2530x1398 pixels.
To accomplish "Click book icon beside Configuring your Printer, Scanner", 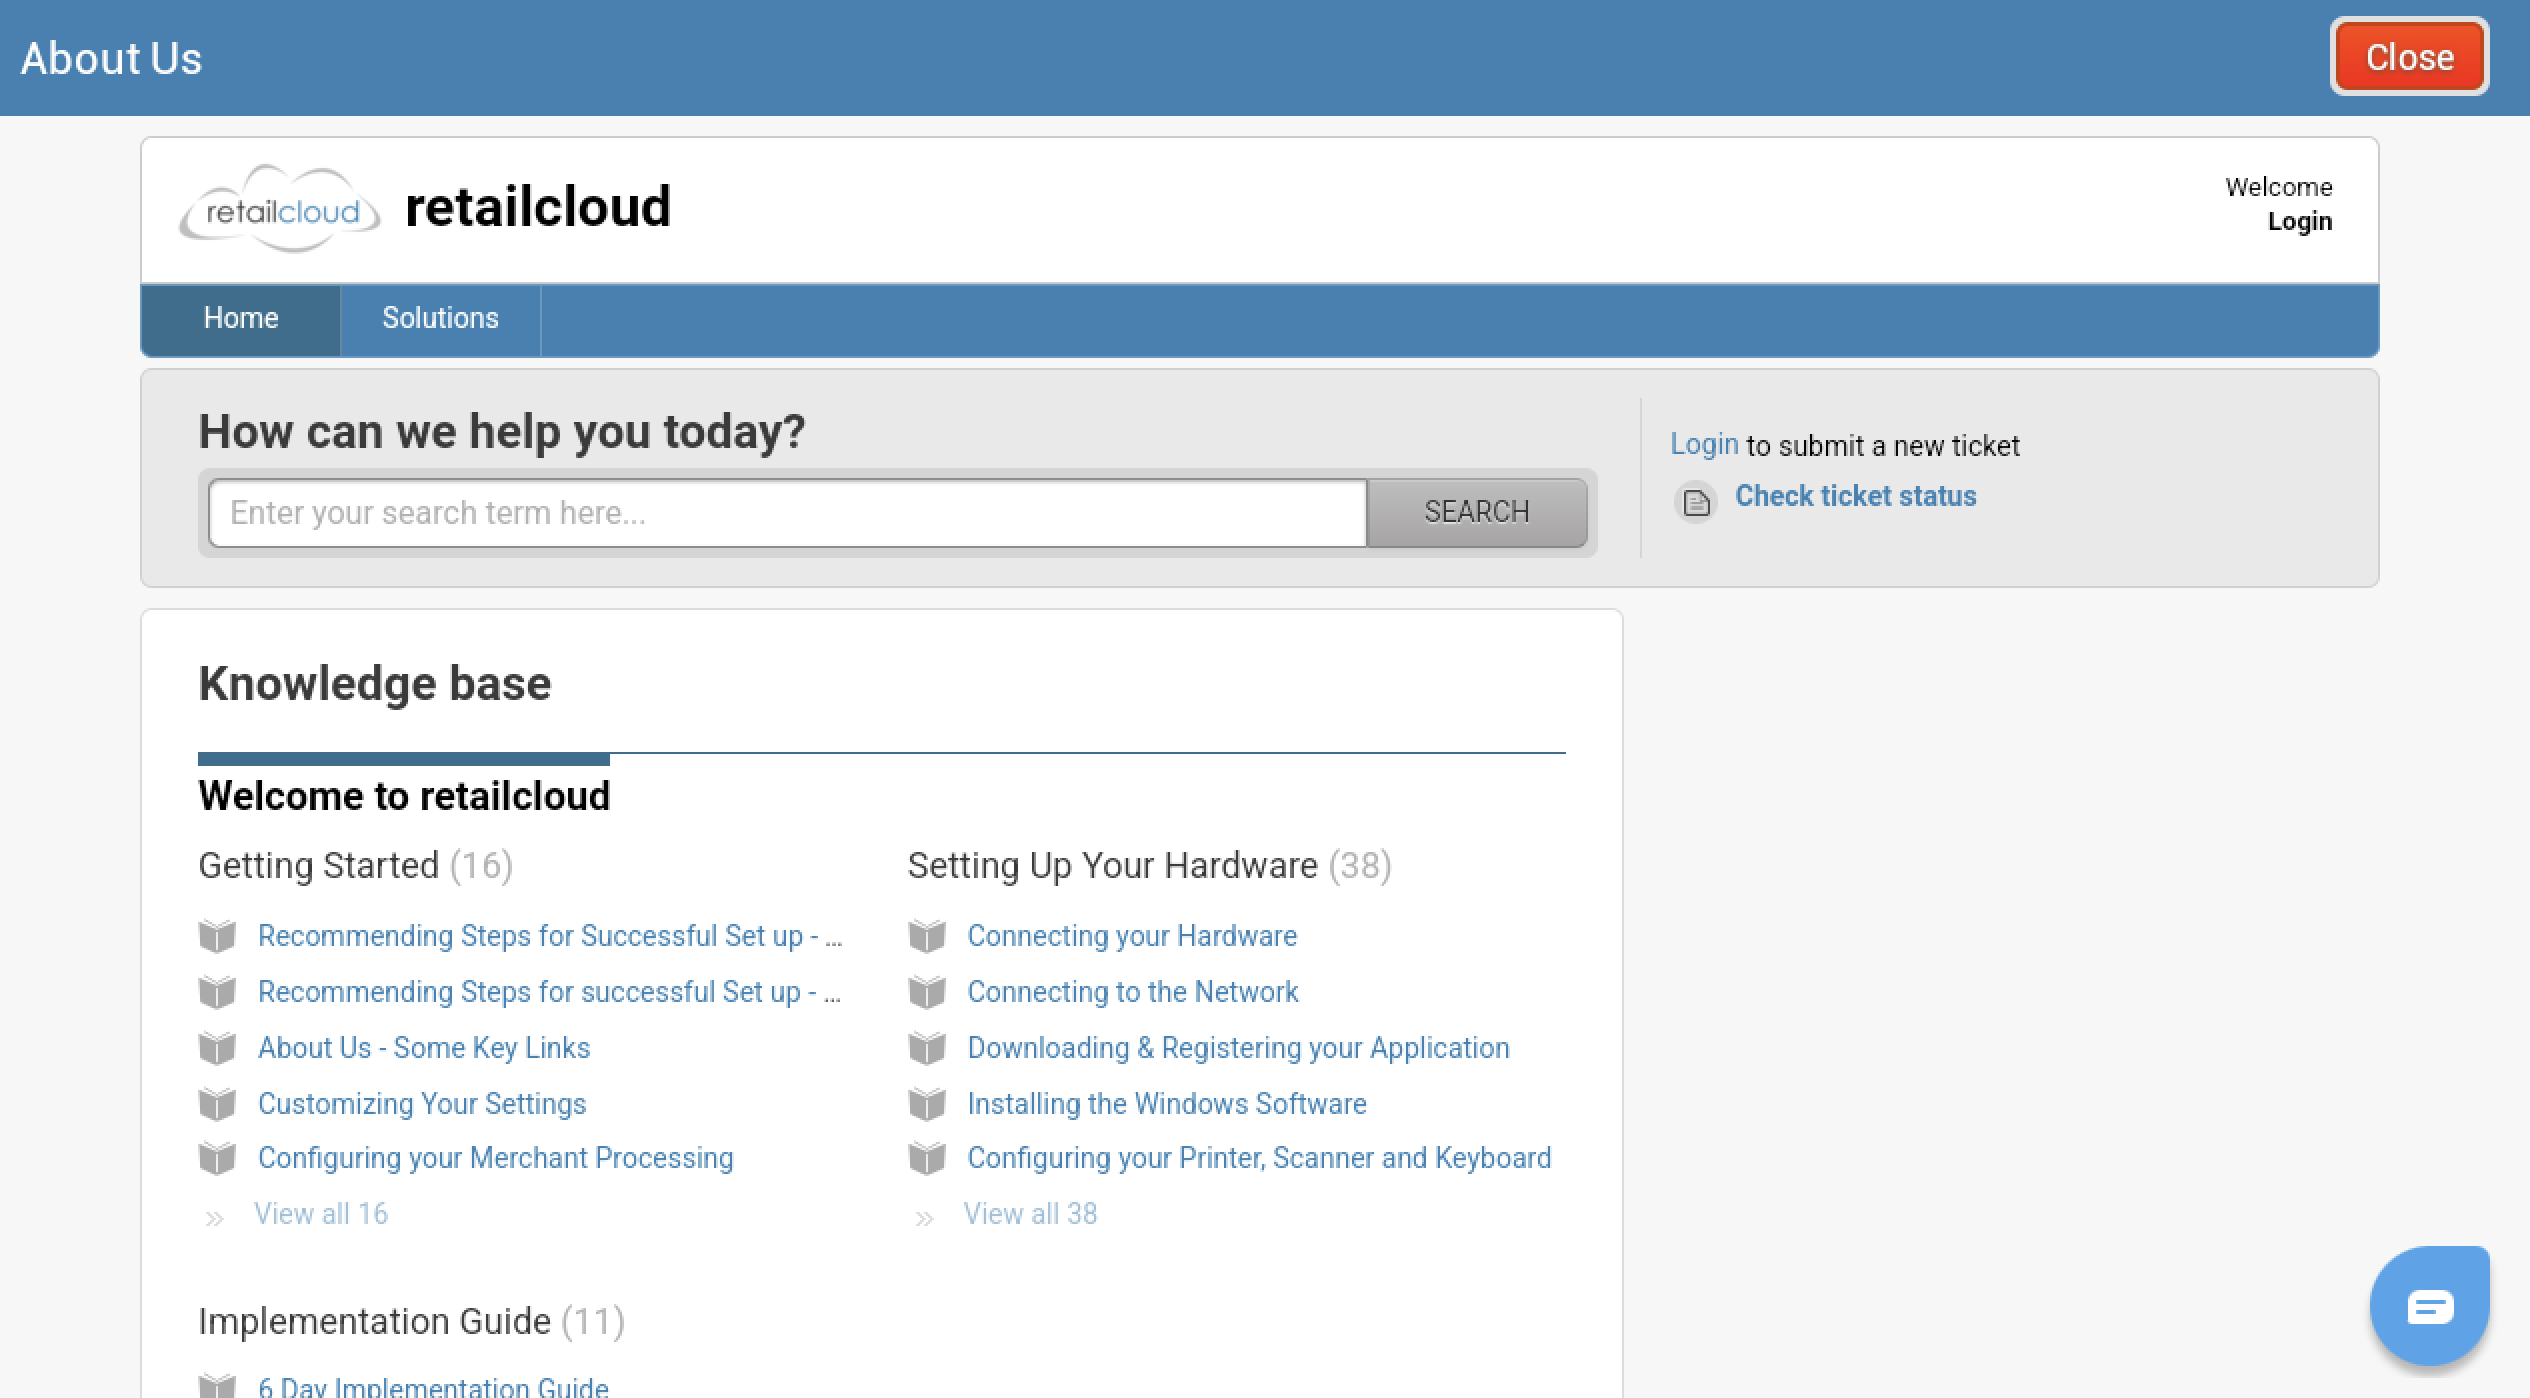I will (x=927, y=1158).
